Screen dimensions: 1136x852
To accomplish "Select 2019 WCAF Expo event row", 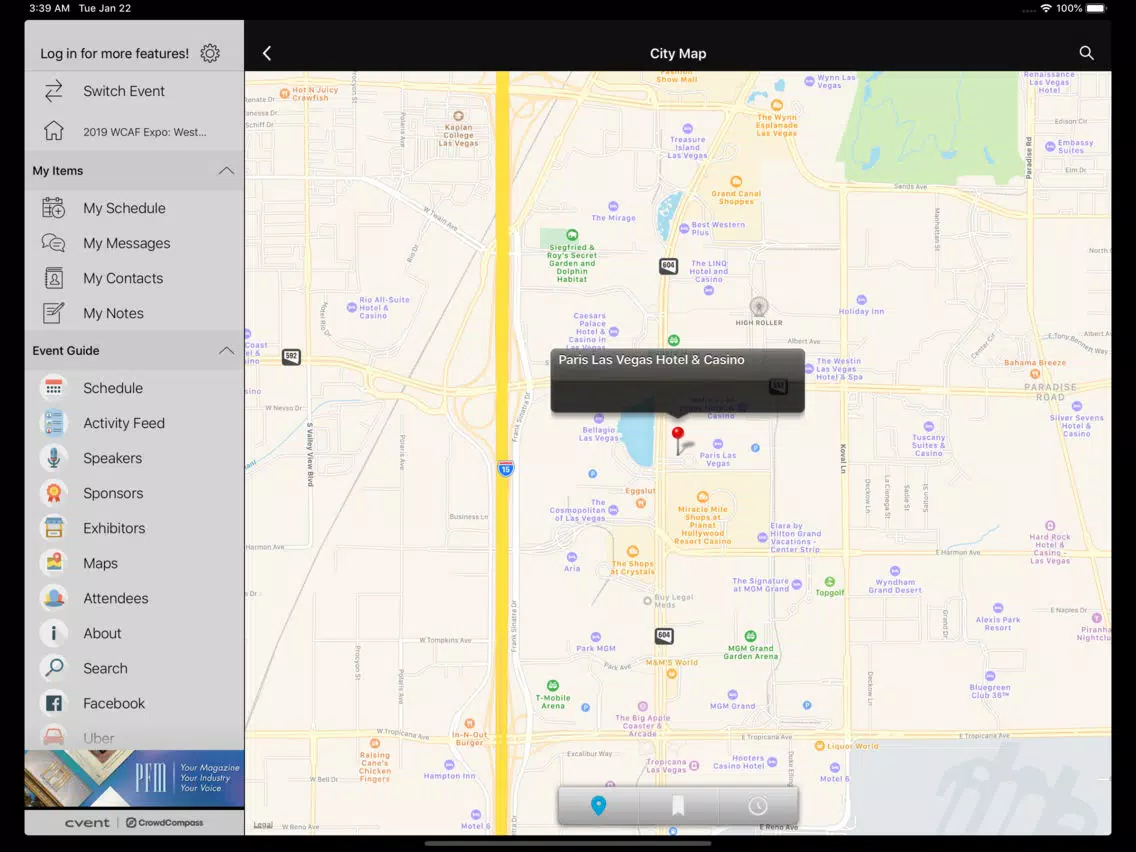I will point(134,131).
